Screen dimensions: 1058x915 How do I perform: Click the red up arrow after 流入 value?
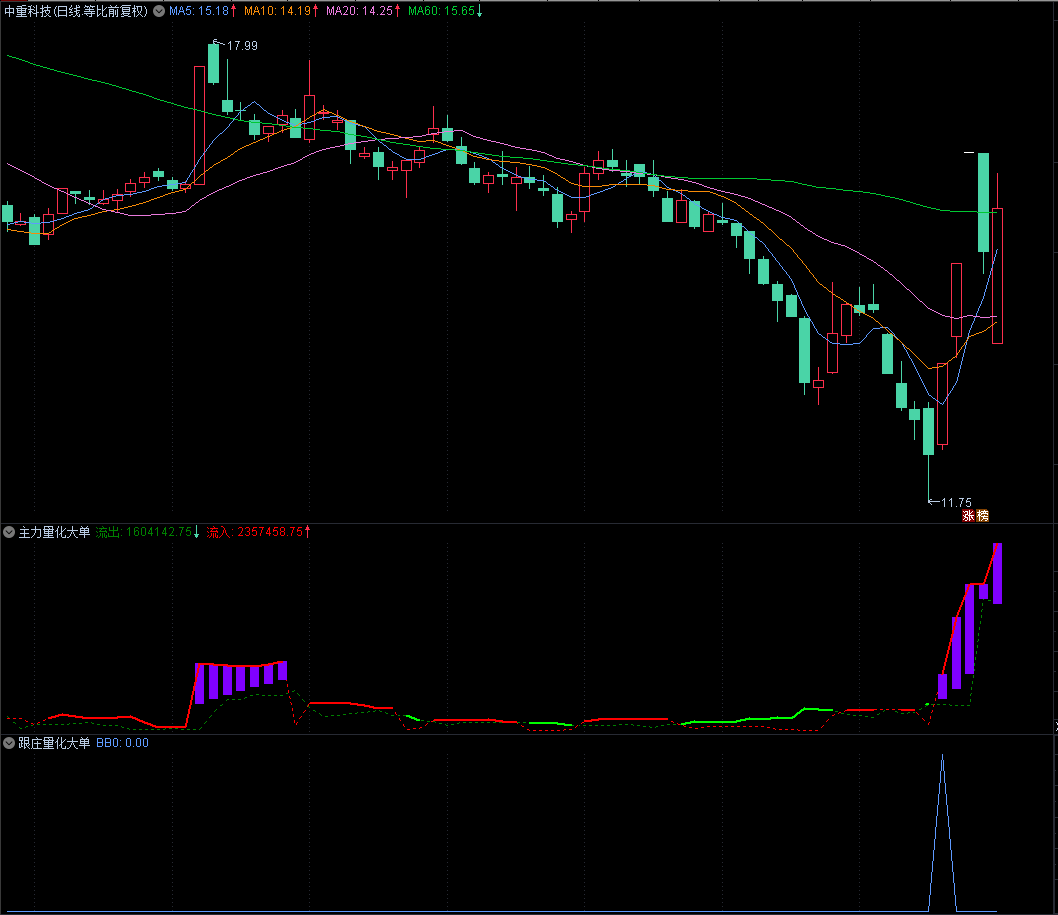point(308,532)
